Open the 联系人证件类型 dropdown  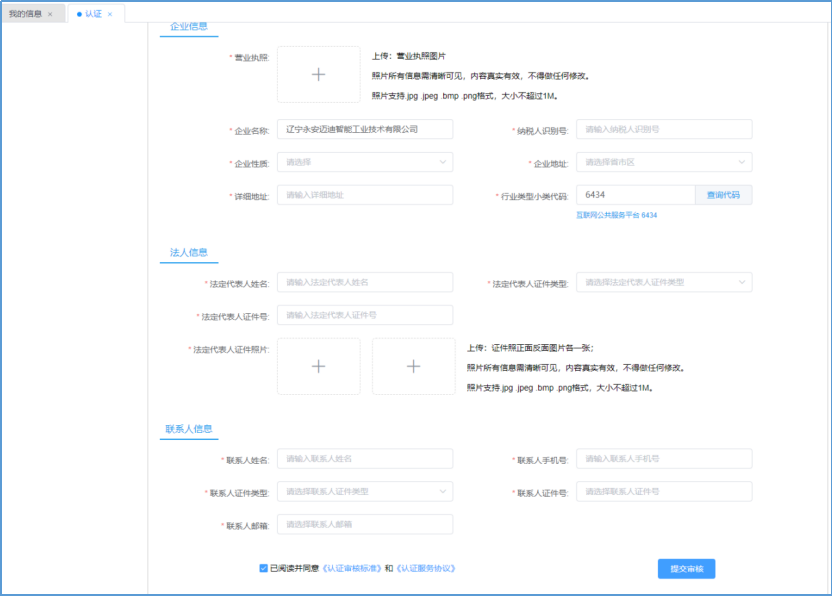click(x=364, y=491)
